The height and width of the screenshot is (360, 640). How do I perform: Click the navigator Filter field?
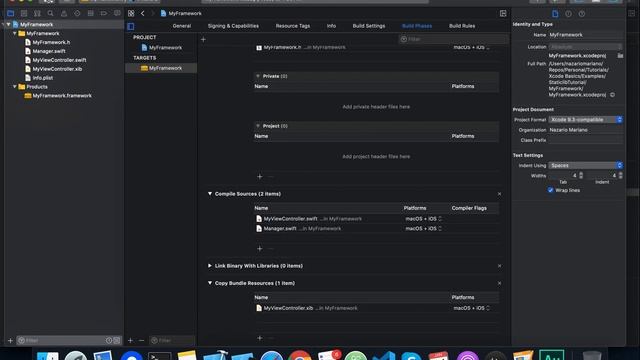click(x=60, y=340)
